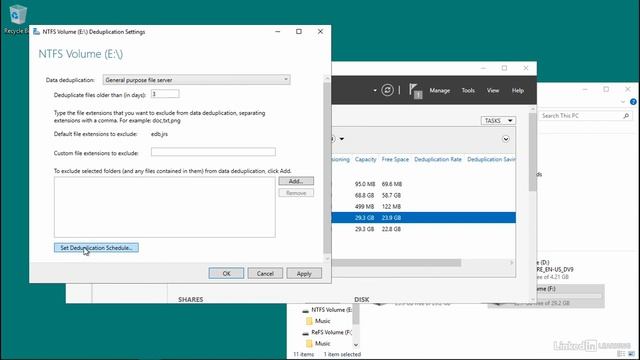Click the 'edb,jrs' default extensions text
Image resolution: width=640 pixels, height=360 pixels.
click(x=159, y=134)
